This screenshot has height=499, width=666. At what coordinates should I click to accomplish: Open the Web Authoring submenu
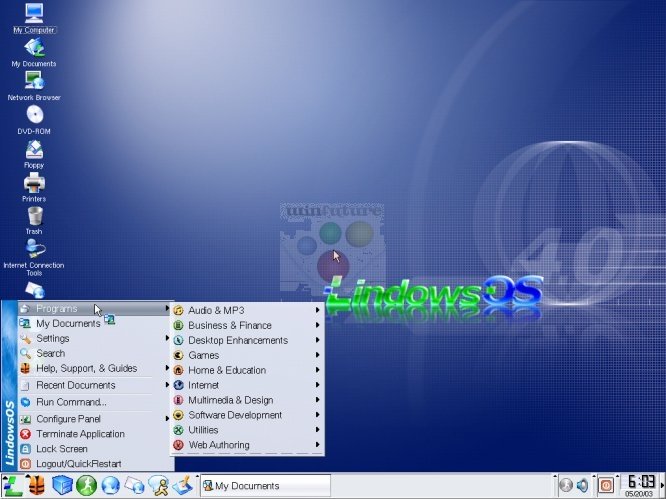247,445
